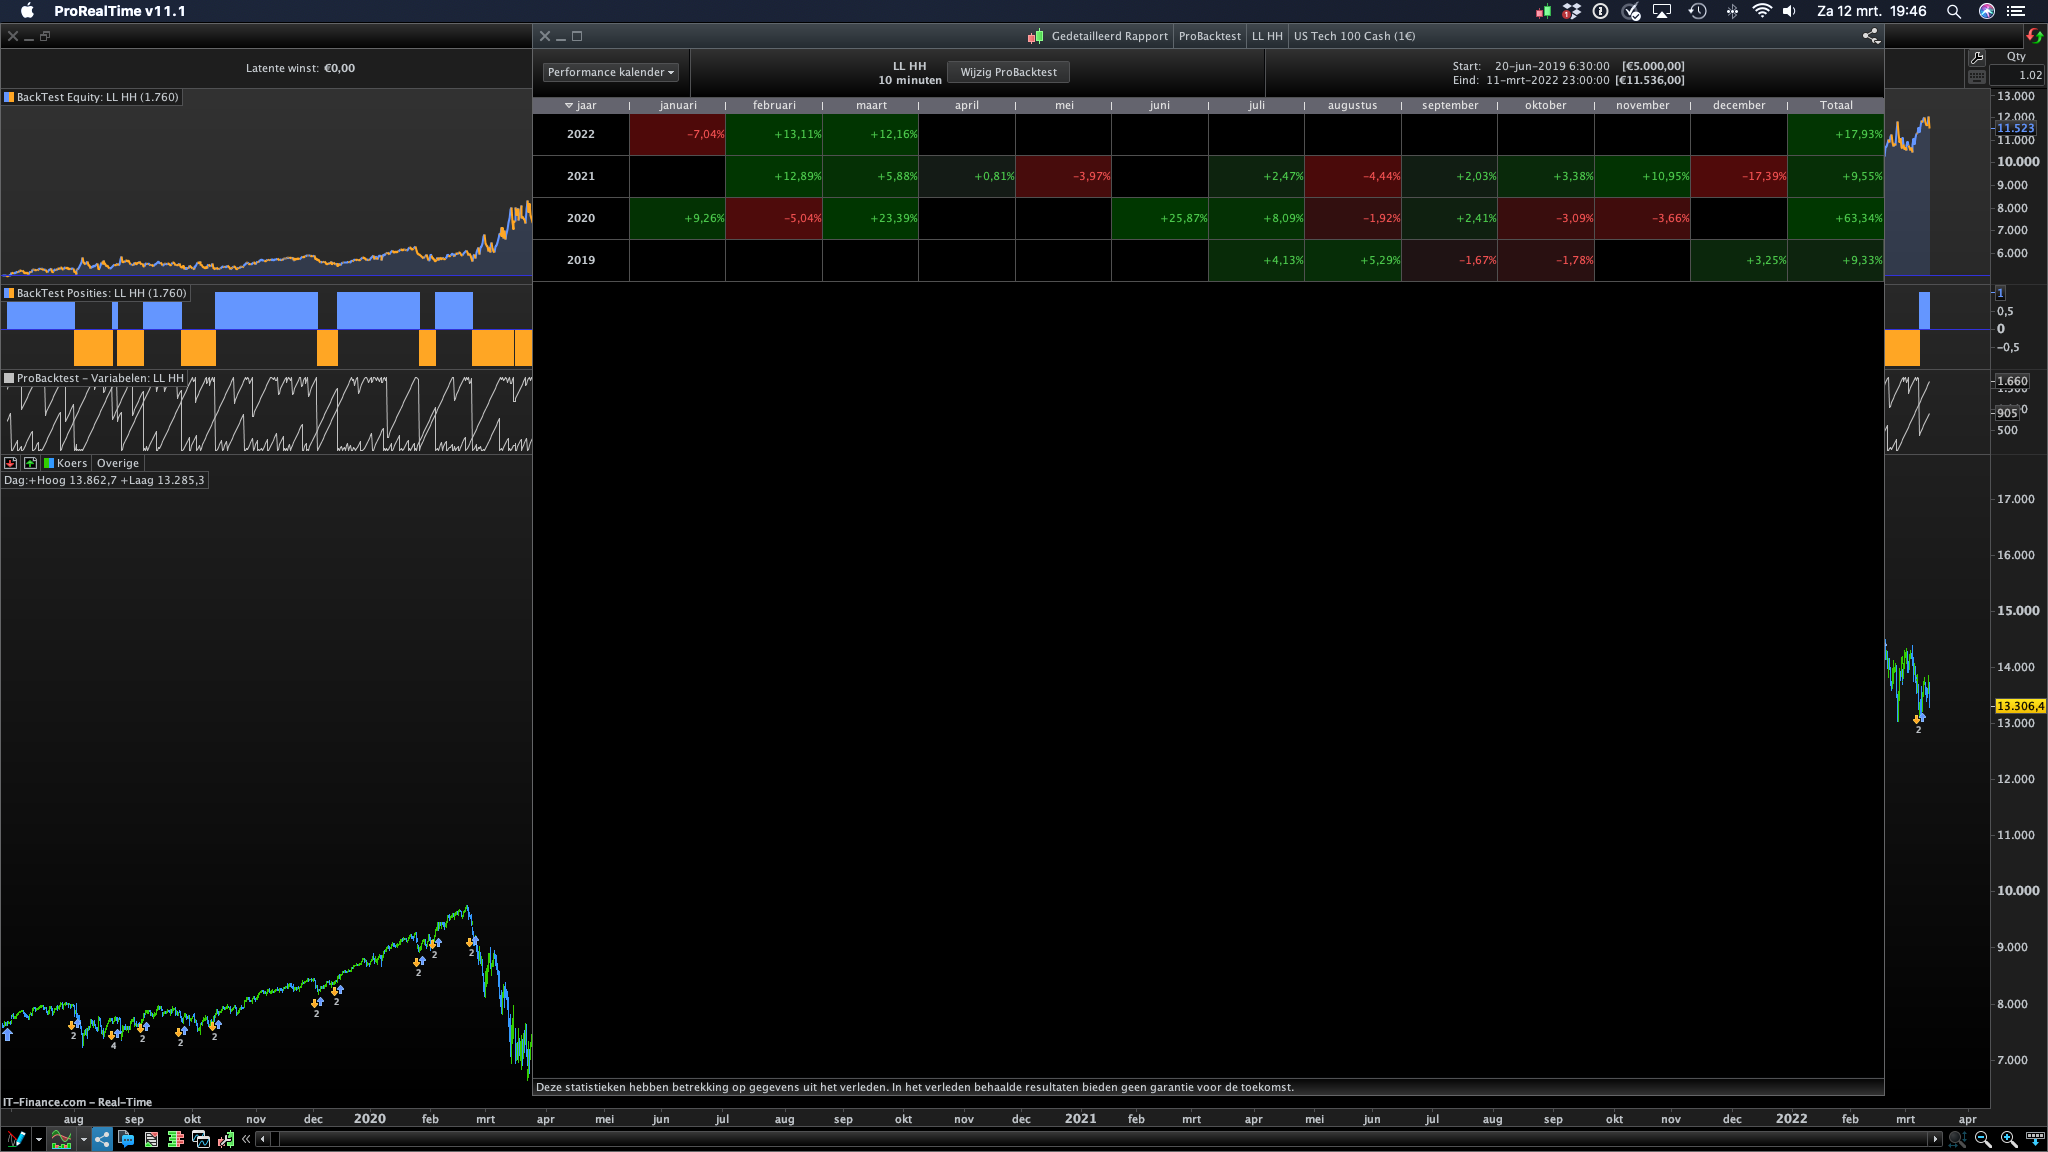Click the zoom out magnifier

click(1983, 1139)
